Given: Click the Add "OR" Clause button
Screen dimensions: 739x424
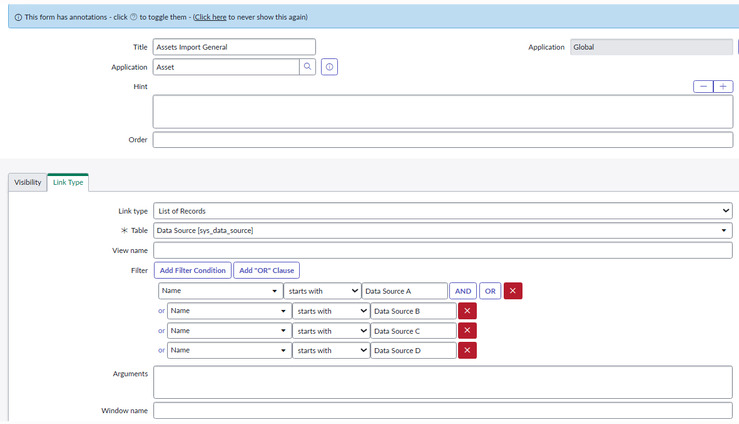Looking at the screenshot, I should pyautogui.click(x=266, y=270).
